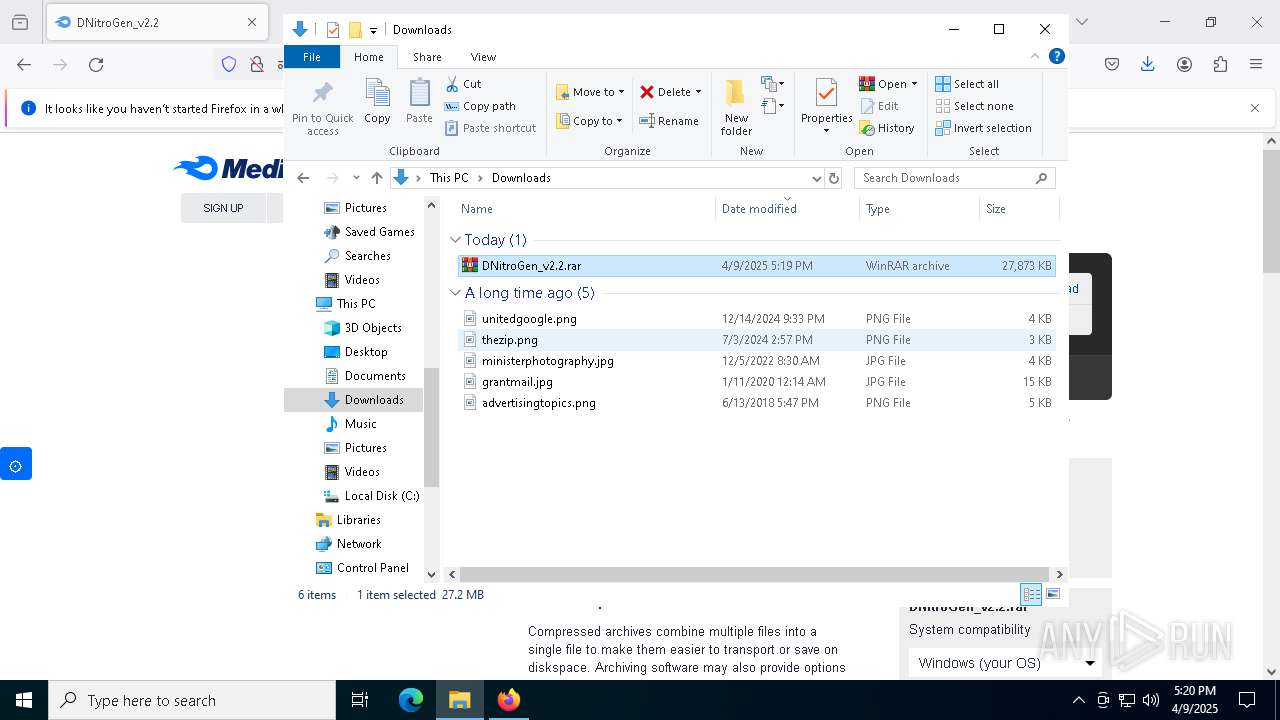
Task: Minimize the Explorer ribbon chevron
Action: click(1035, 57)
